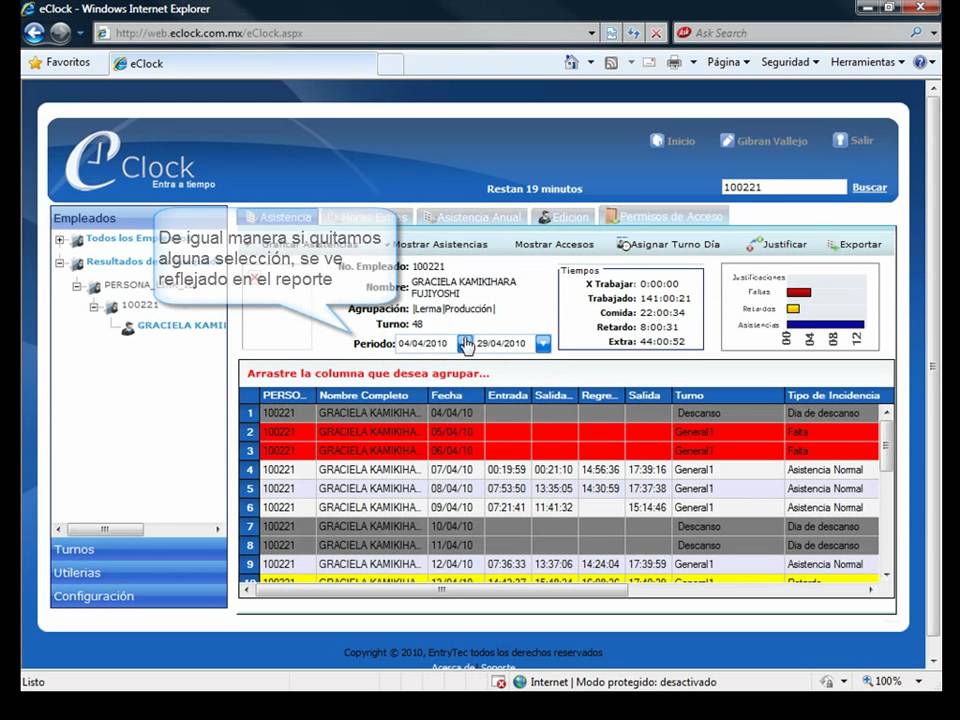Click the Buscar link
960x720 pixels.
coord(869,187)
